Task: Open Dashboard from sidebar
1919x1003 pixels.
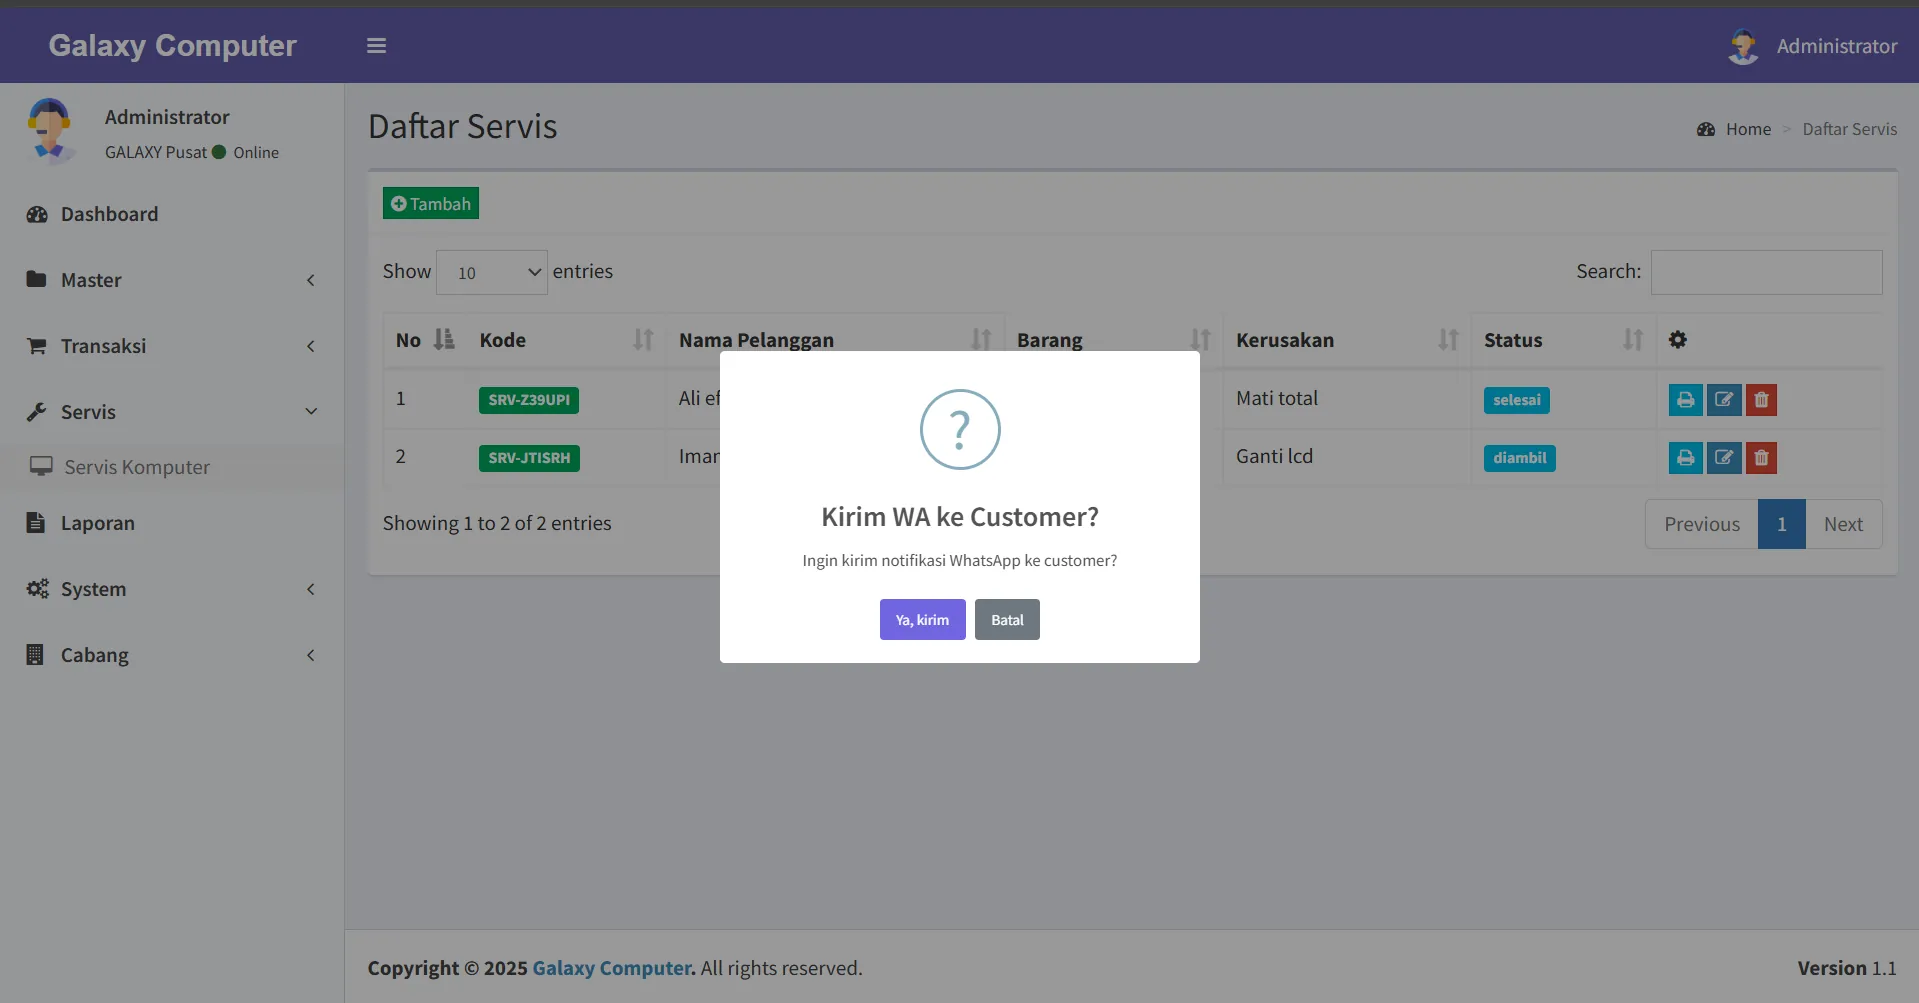Action: pyautogui.click(x=172, y=214)
